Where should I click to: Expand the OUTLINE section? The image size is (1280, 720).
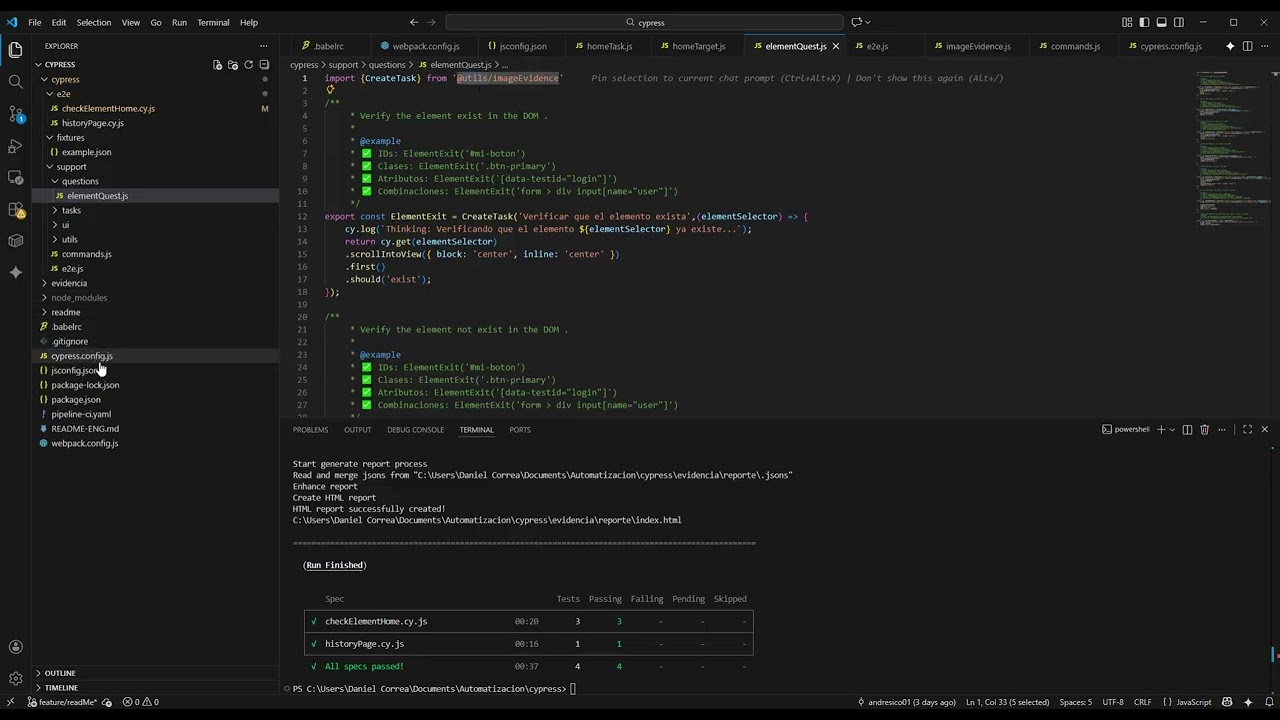[60, 673]
